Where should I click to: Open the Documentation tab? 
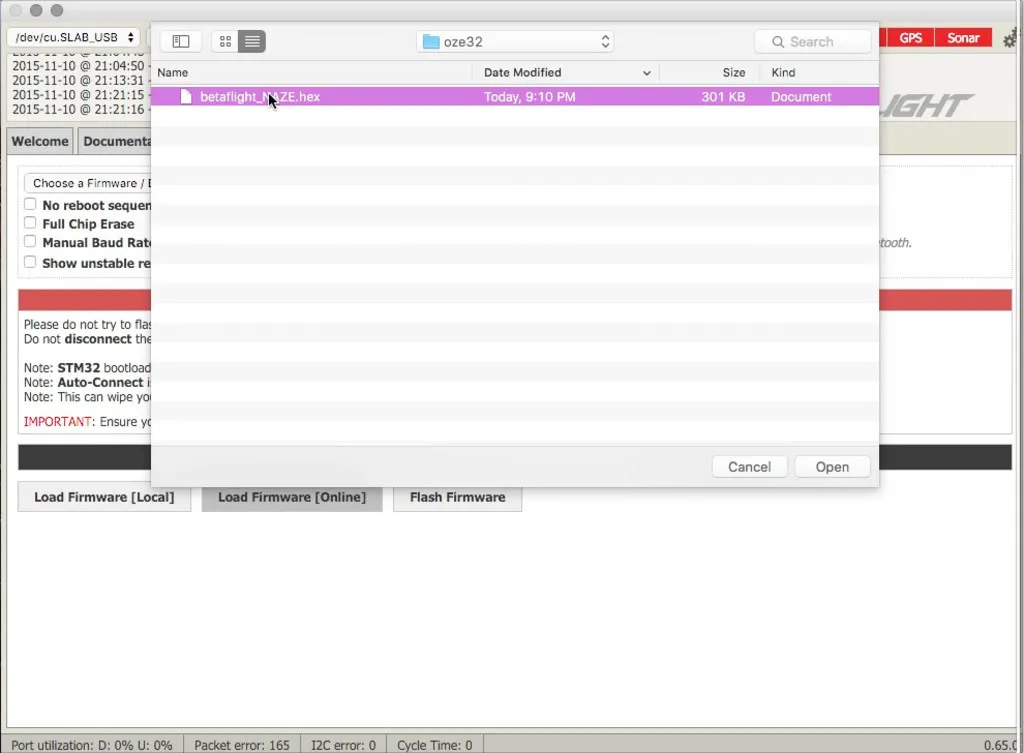coord(116,141)
